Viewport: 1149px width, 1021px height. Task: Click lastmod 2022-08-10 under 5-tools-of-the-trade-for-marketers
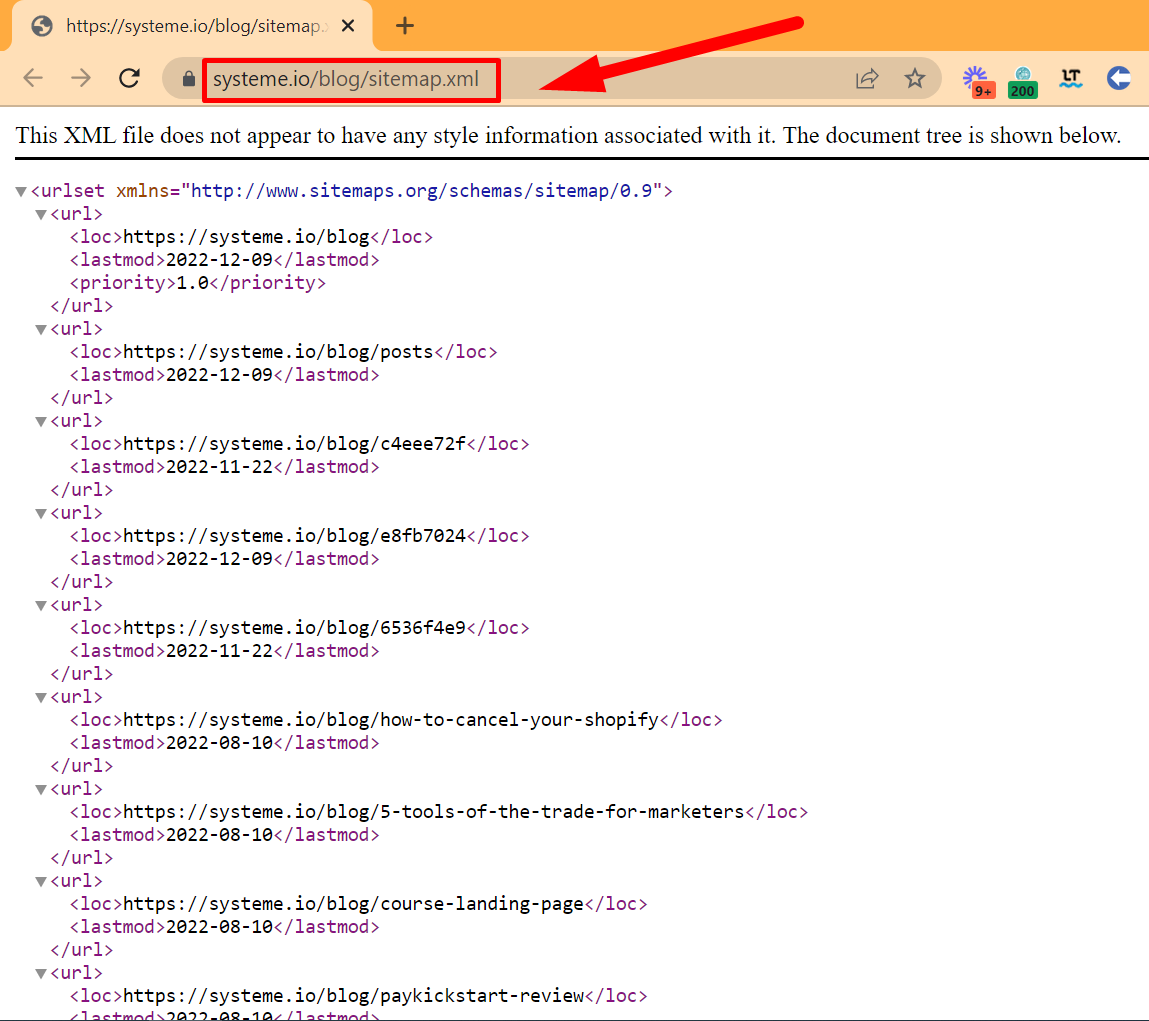coord(219,835)
